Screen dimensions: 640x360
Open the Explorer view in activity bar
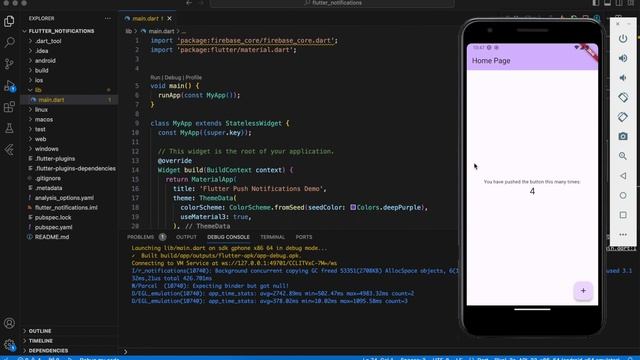(x=9, y=21)
